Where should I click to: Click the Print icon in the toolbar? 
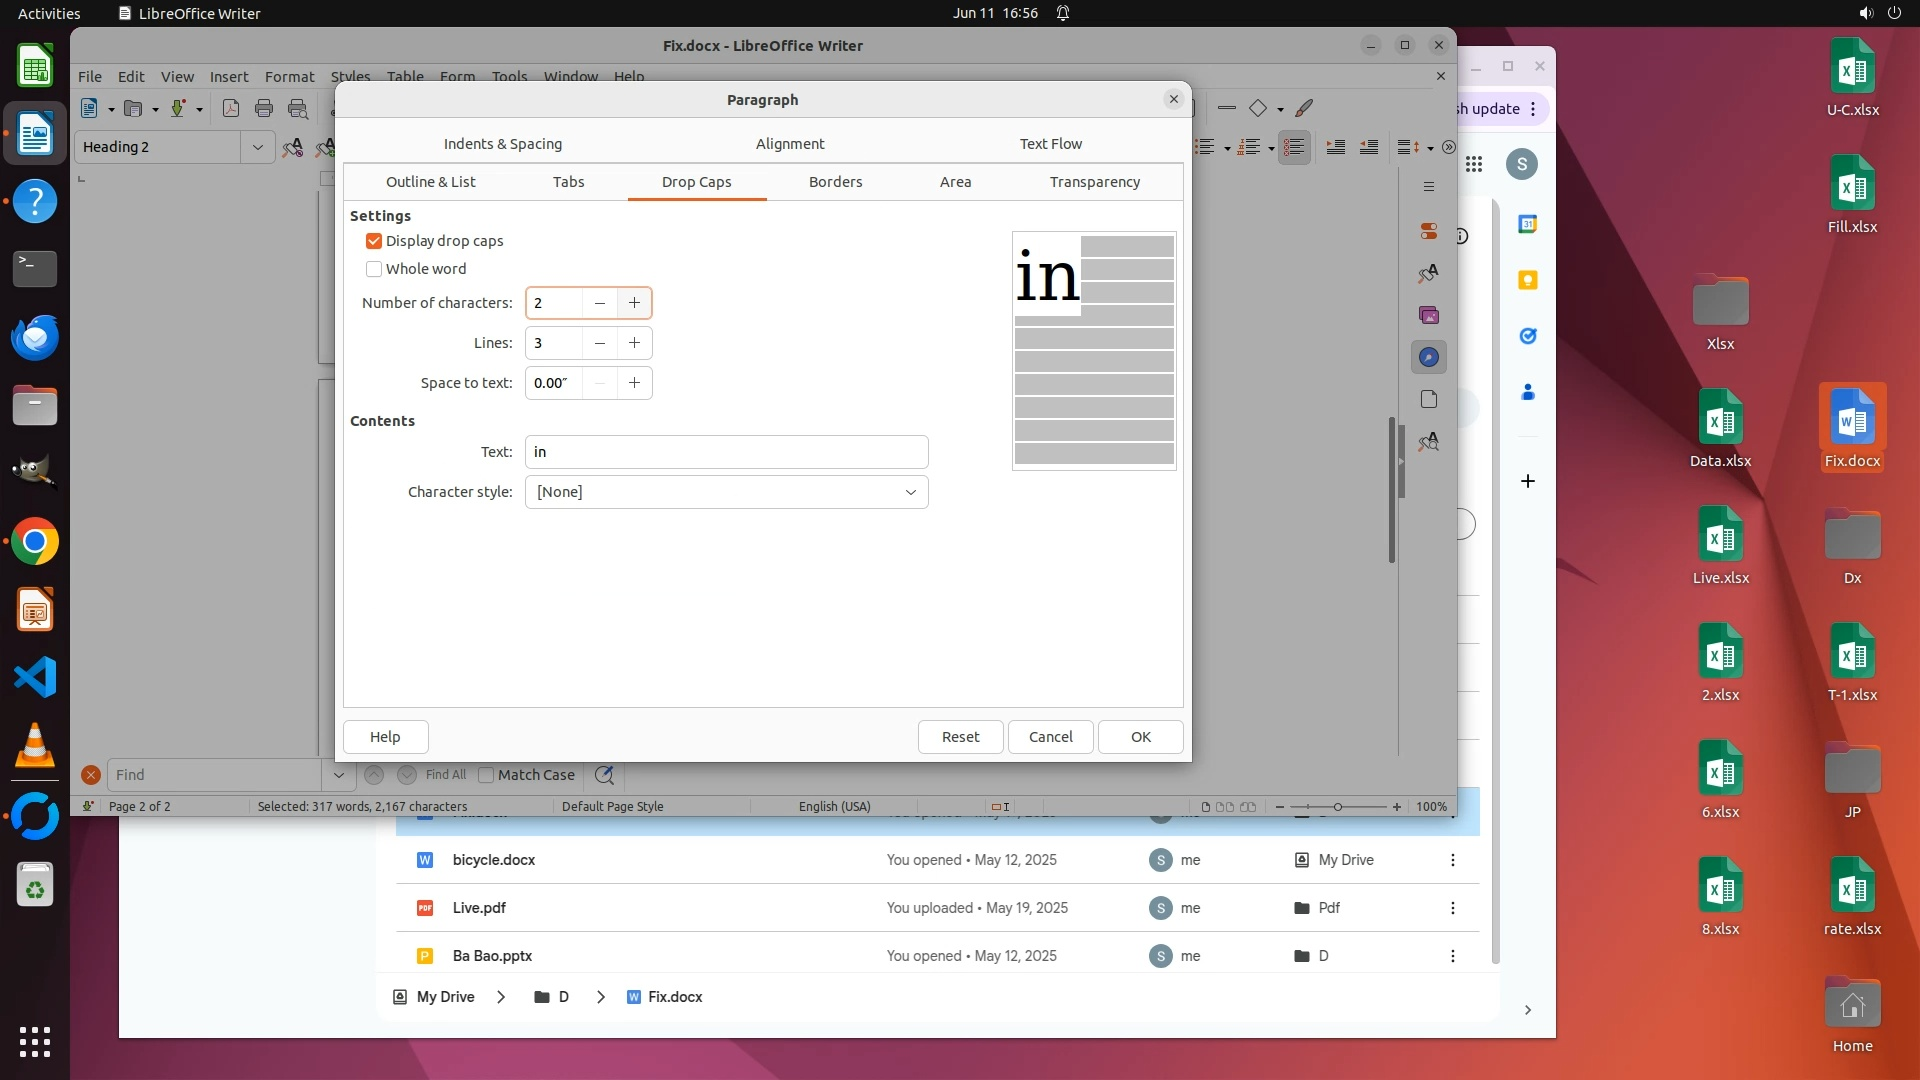[264, 108]
